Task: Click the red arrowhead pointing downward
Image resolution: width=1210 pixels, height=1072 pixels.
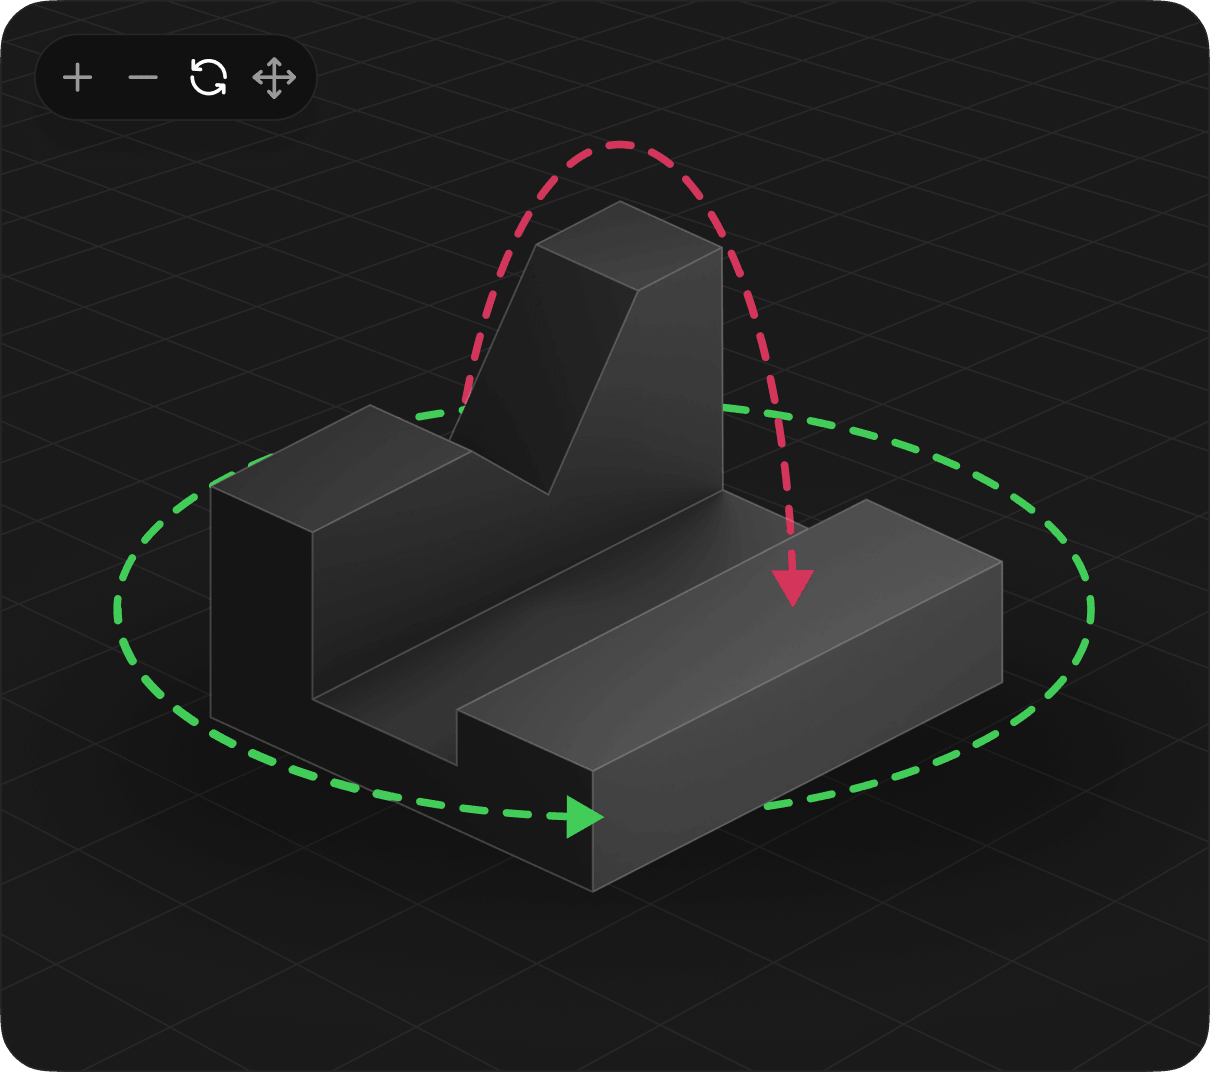Action: click(x=793, y=586)
